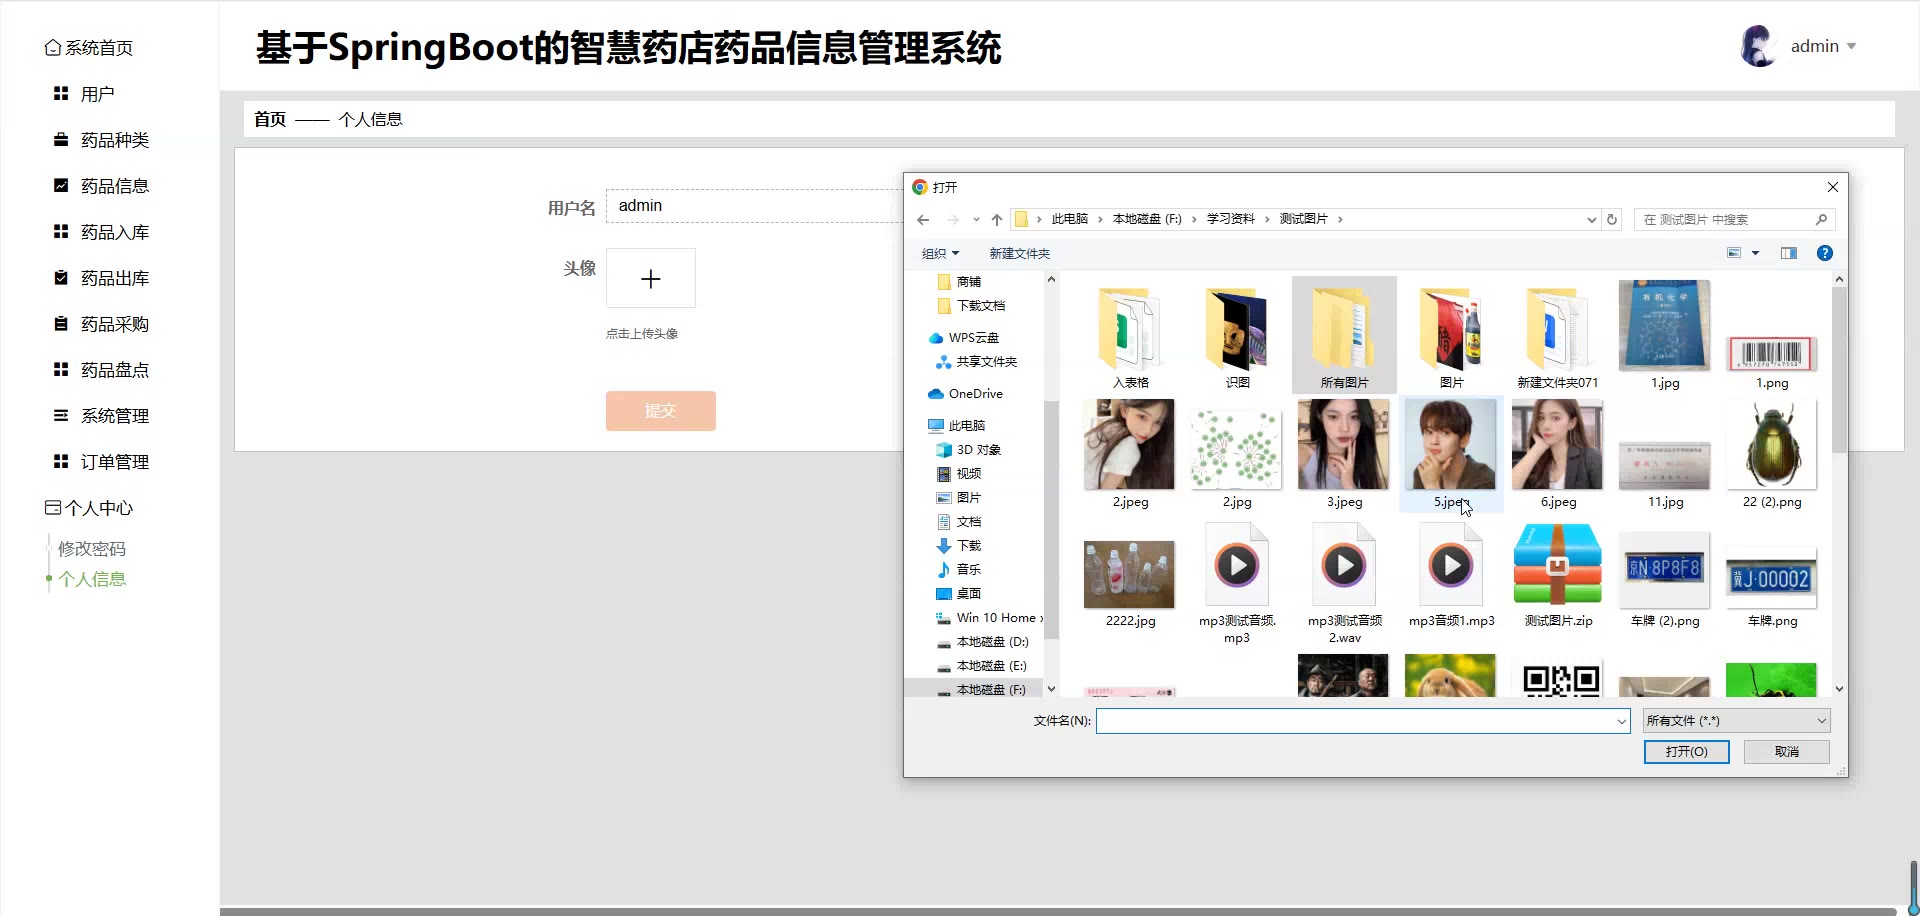The width and height of the screenshot is (1920, 916).
Task: Toggle the preview pane icon
Action: click(x=1789, y=254)
